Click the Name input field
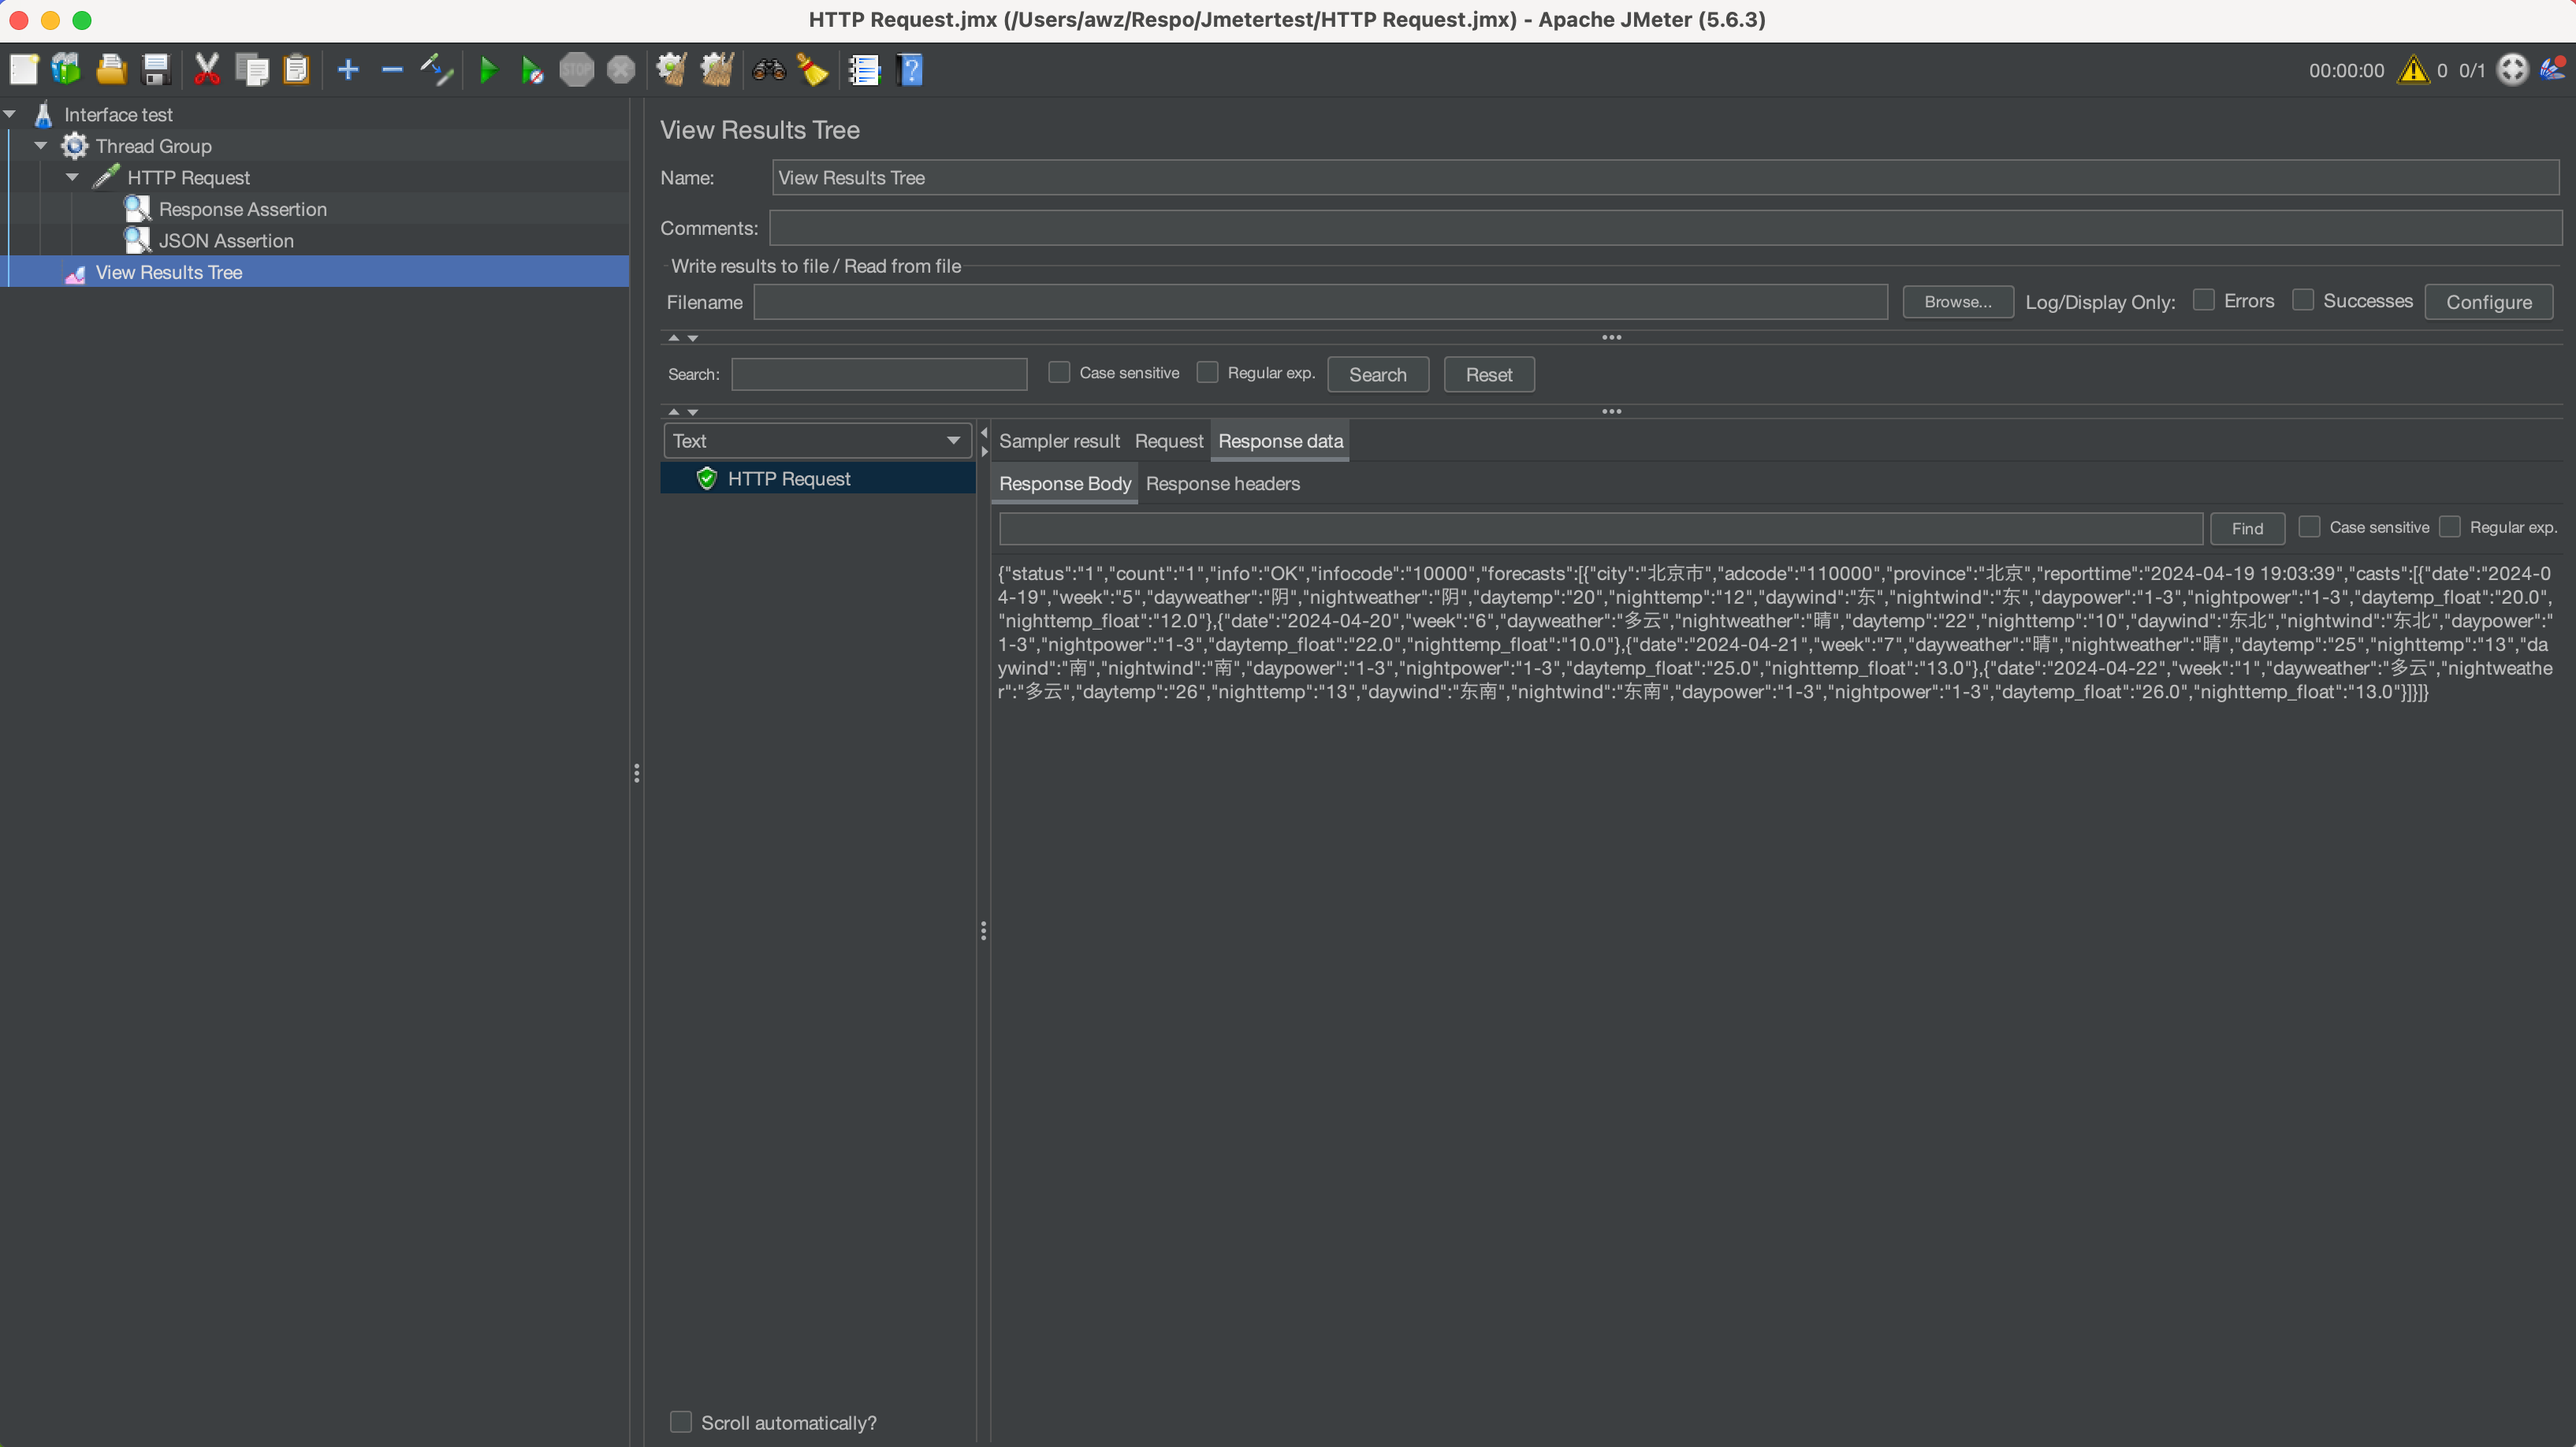2576x1447 pixels. pyautogui.click(x=1665, y=178)
